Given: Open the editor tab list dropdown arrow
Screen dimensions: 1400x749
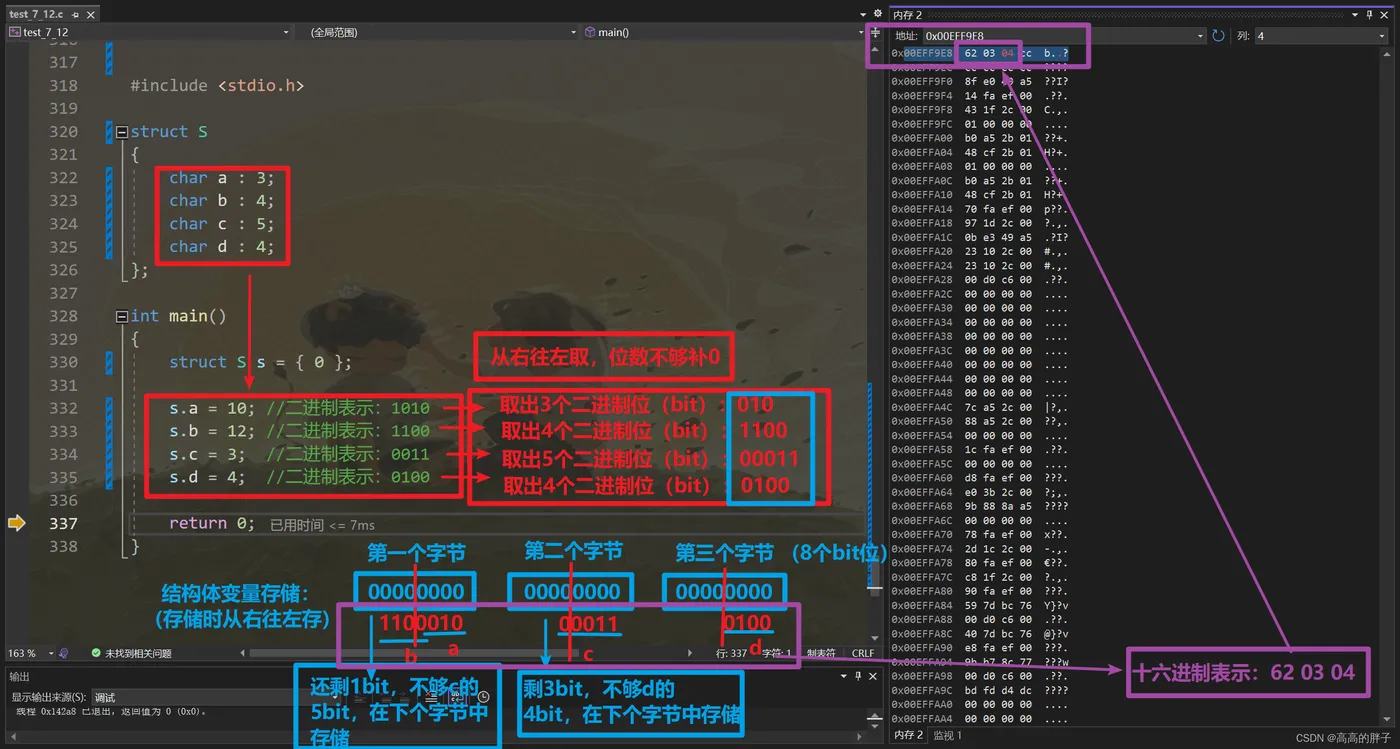Looking at the screenshot, I should (x=864, y=15).
